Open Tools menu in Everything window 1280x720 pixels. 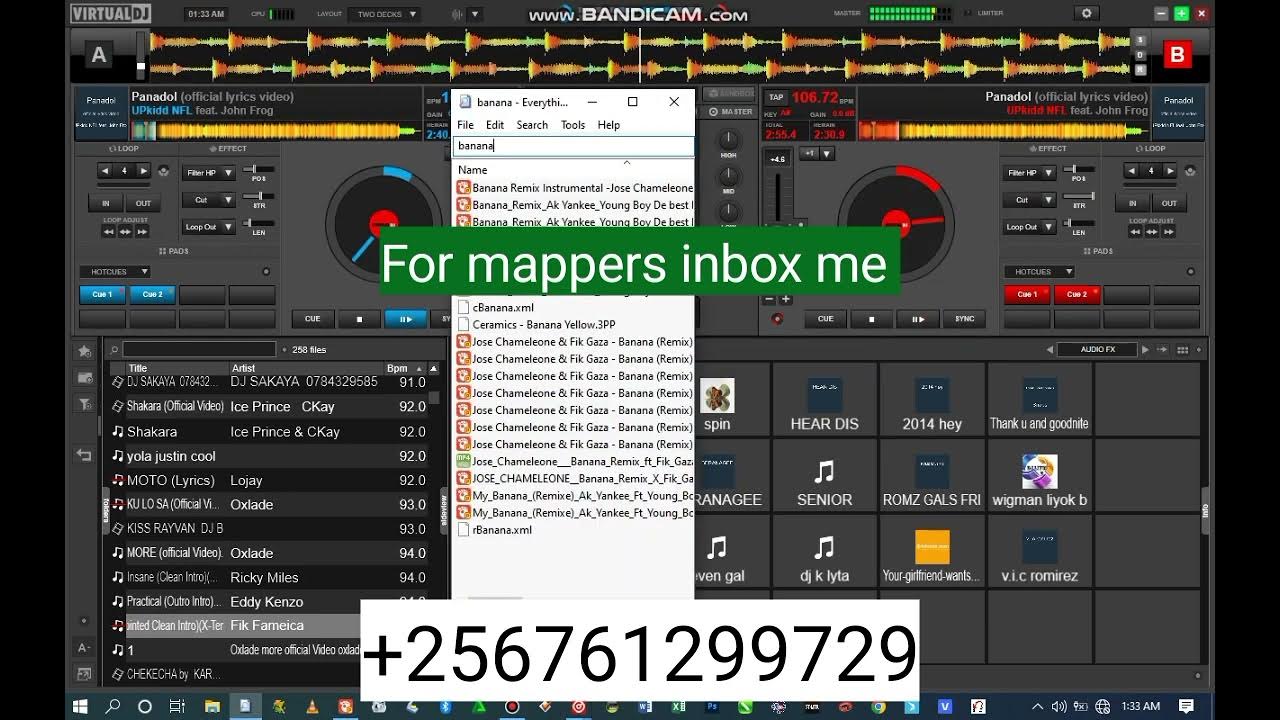pyautogui.click(x=573, y=125)
